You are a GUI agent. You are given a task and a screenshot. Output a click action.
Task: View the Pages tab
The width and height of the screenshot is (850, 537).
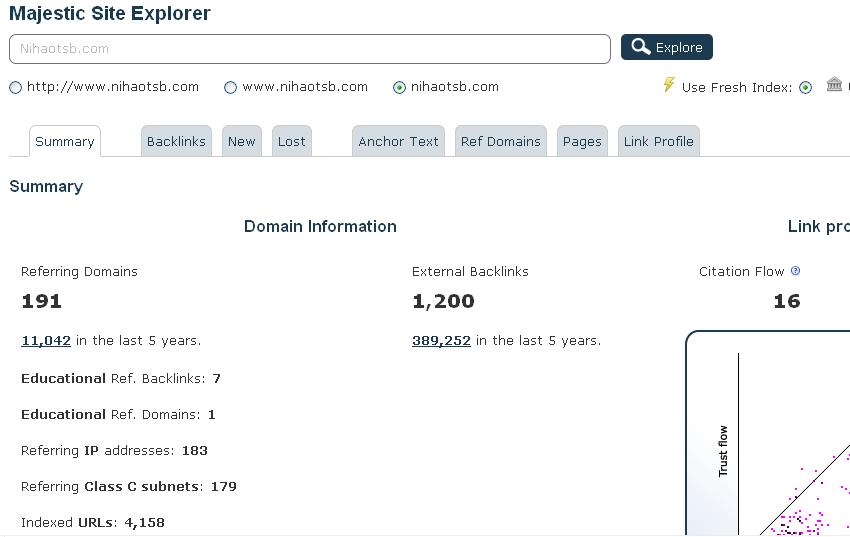[582, 141]
